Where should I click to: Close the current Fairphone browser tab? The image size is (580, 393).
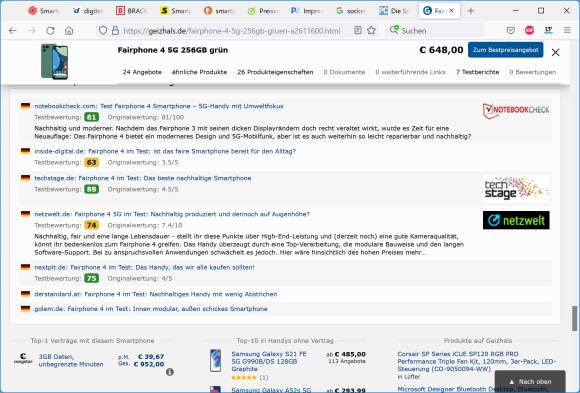[x=451, y=11]
